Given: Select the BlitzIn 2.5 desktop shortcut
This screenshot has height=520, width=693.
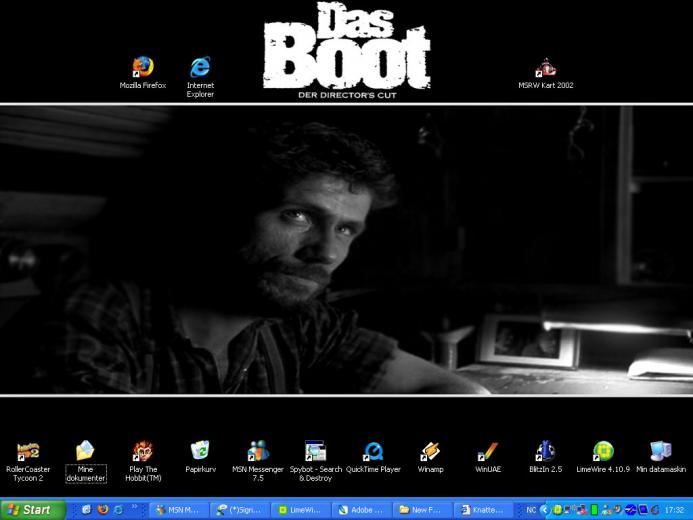Looking at the screenshot, I should click(545, 457).
